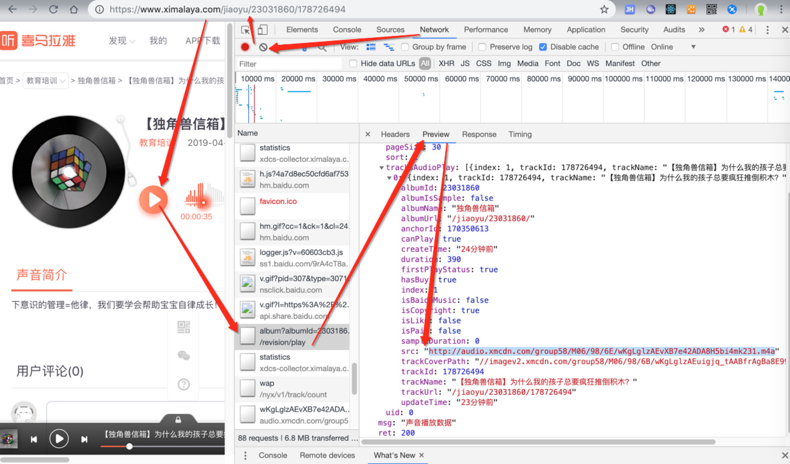Play the track with orange play button

[x=153, y=200]
